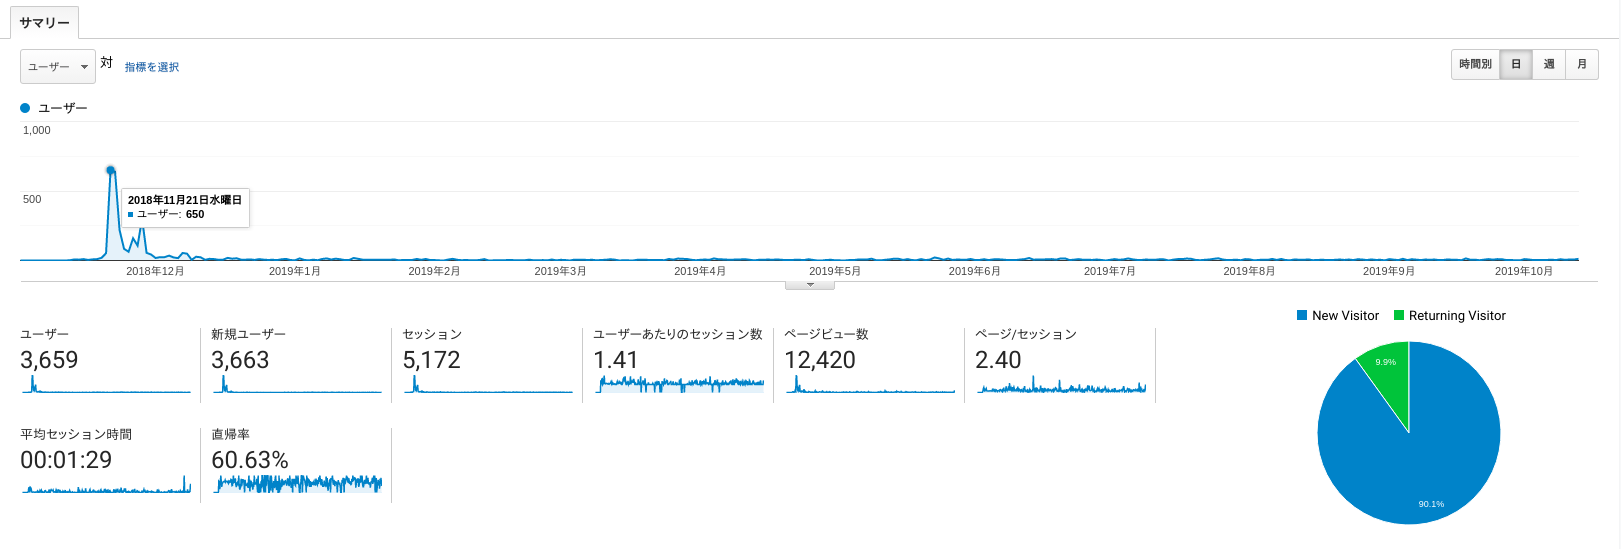Click the 指標を選択 link
The image size is (1621, 549).
(x=152, y=67)
